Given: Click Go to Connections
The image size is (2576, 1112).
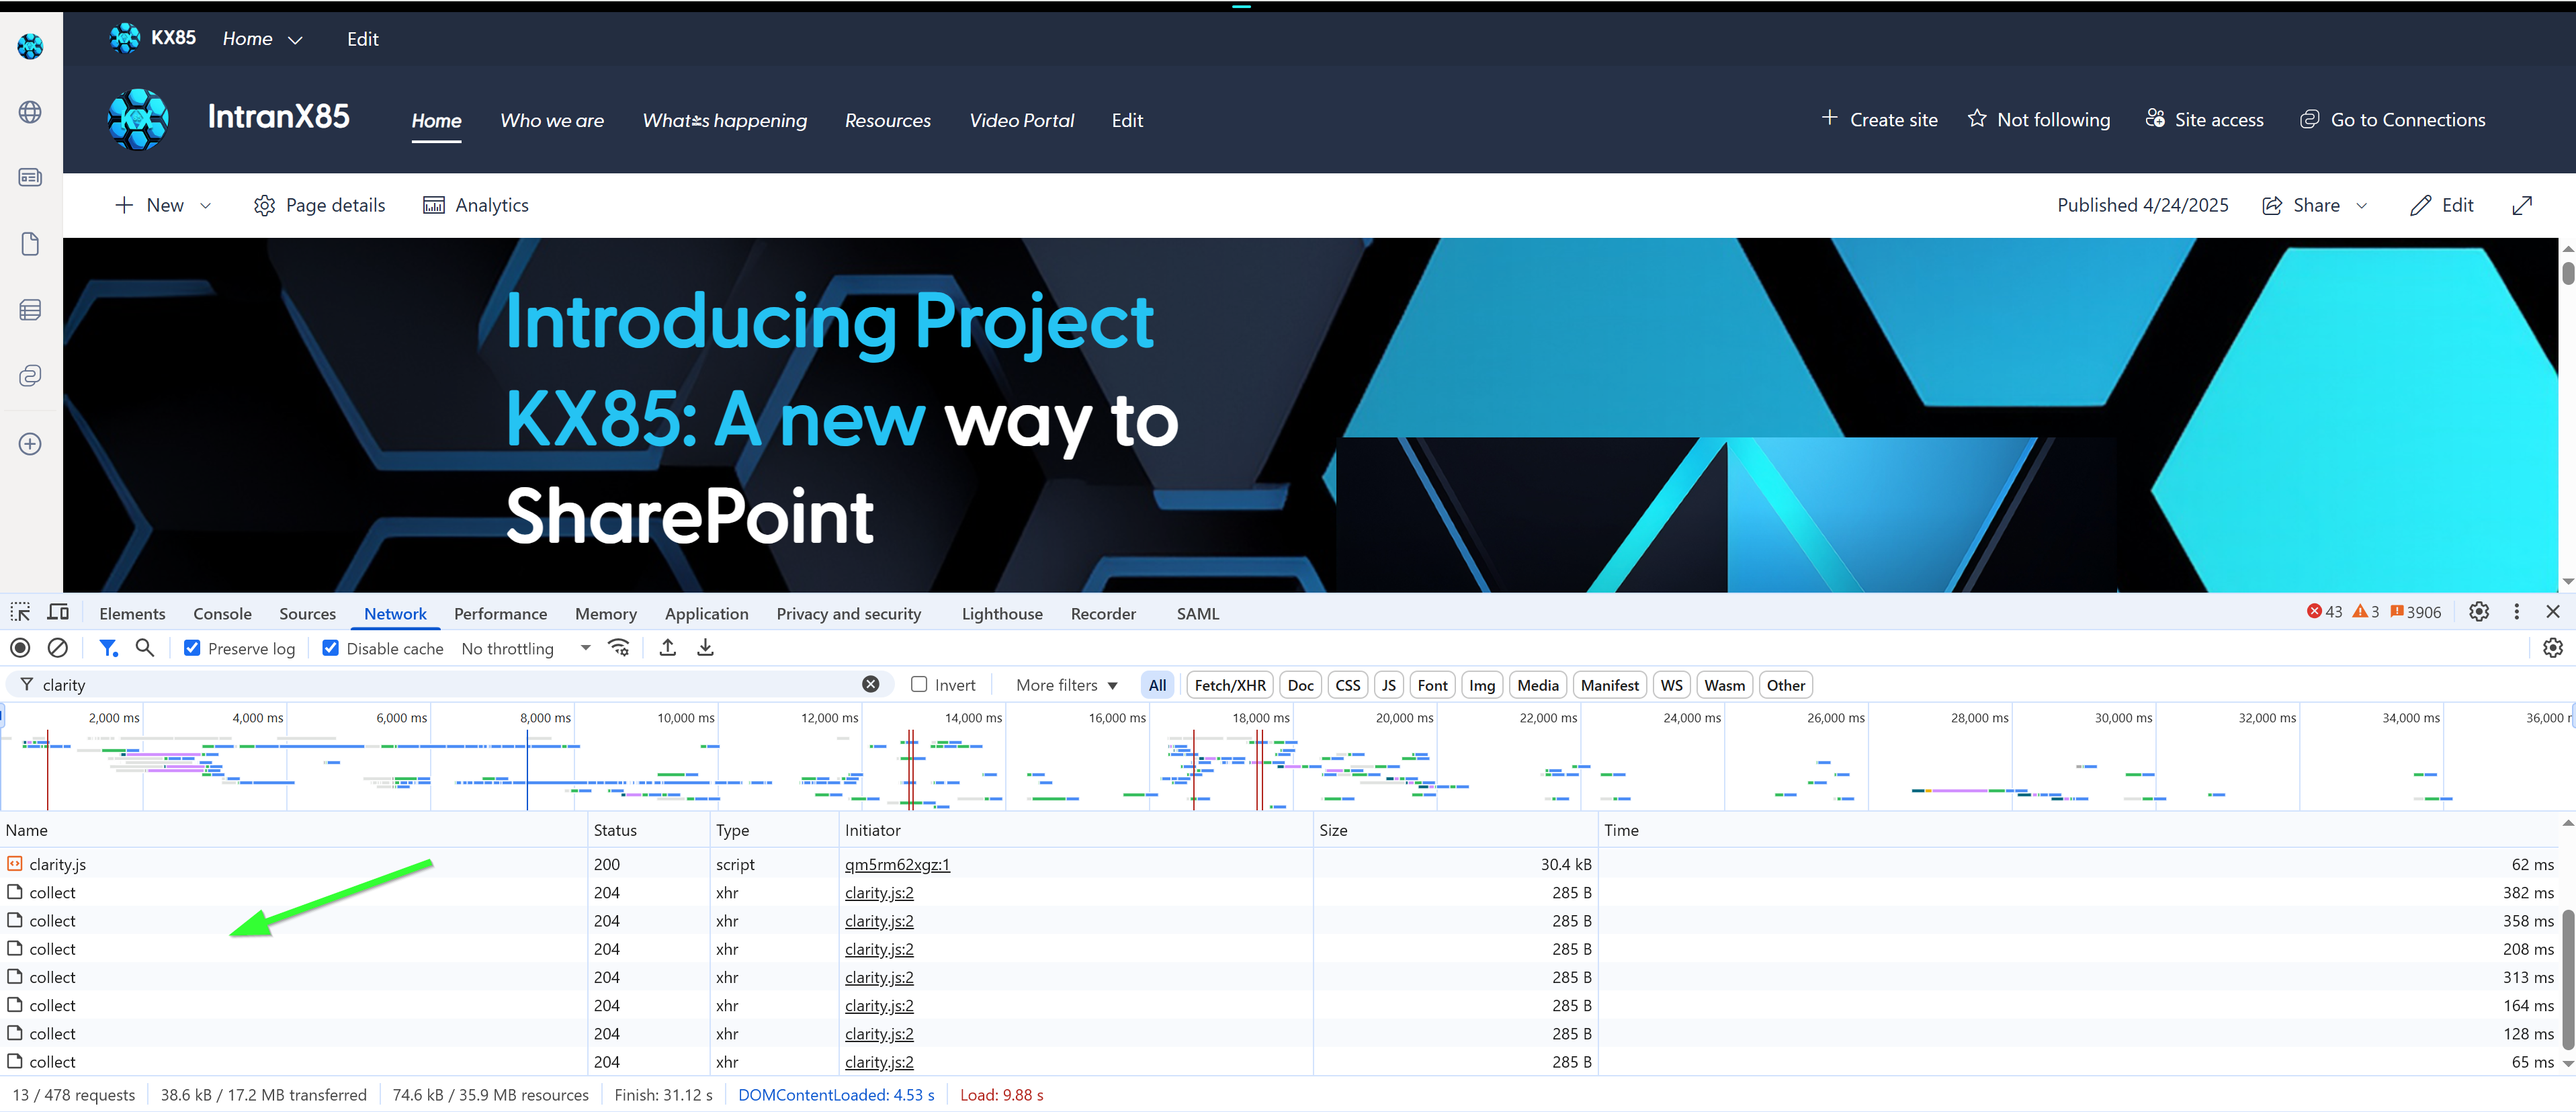Looking at the screenshot, I should coord(2393,119).
